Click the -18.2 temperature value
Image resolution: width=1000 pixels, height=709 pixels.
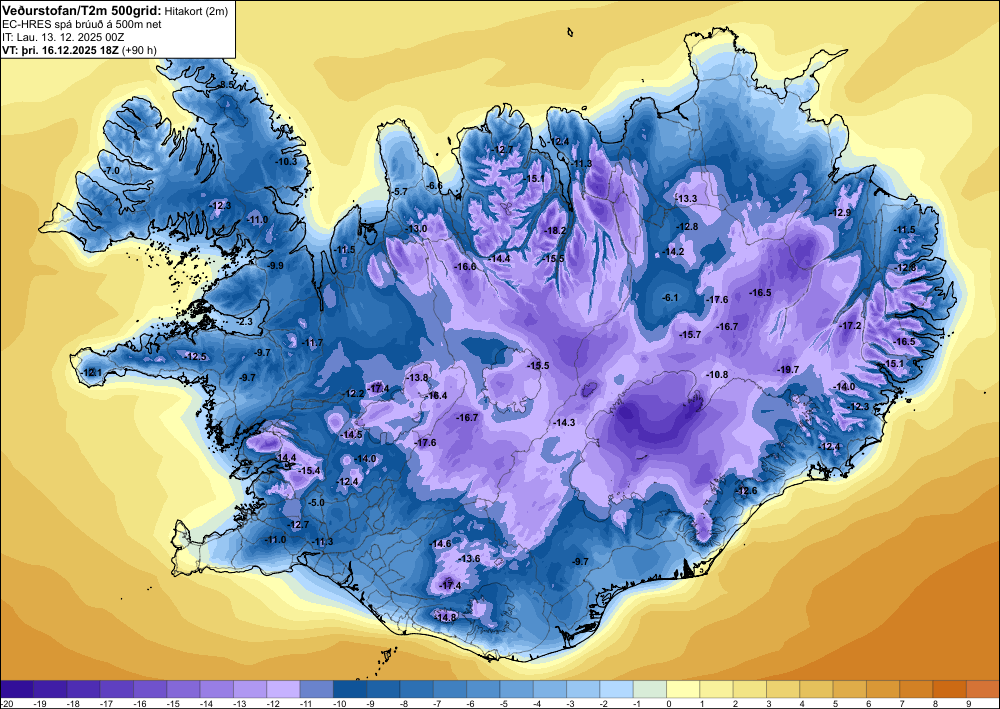[x=555, y=230]
